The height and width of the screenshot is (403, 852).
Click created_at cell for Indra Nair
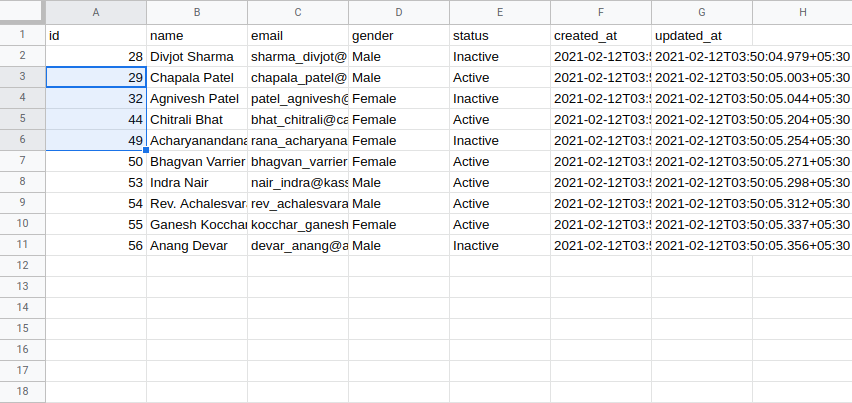tap(601, 182)
